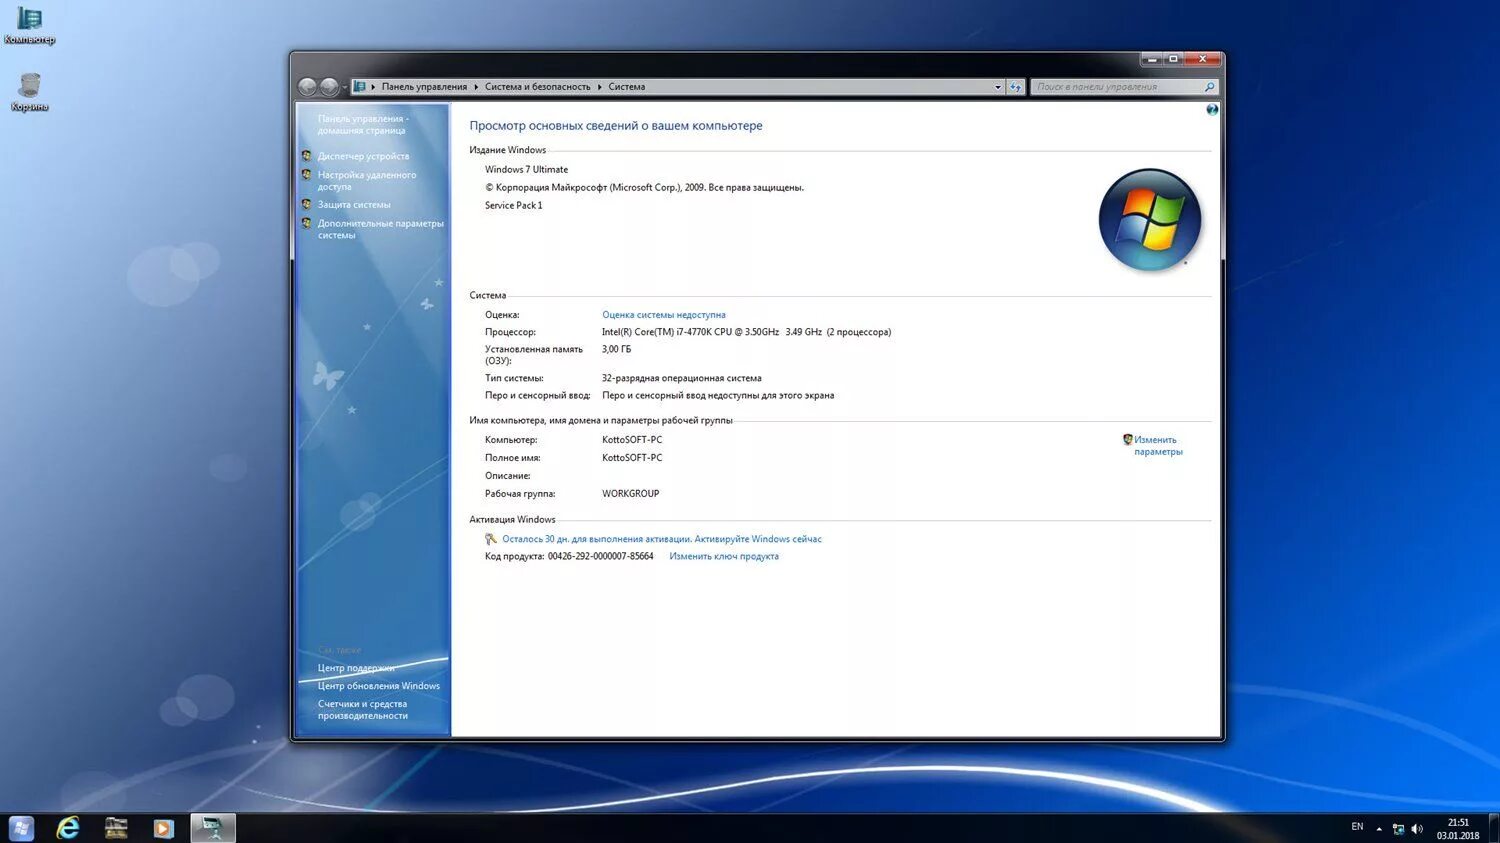The width and height of the screenshot is (1500, 843).
Task: Open Настройка удаленного доступа
Action: 366,181
